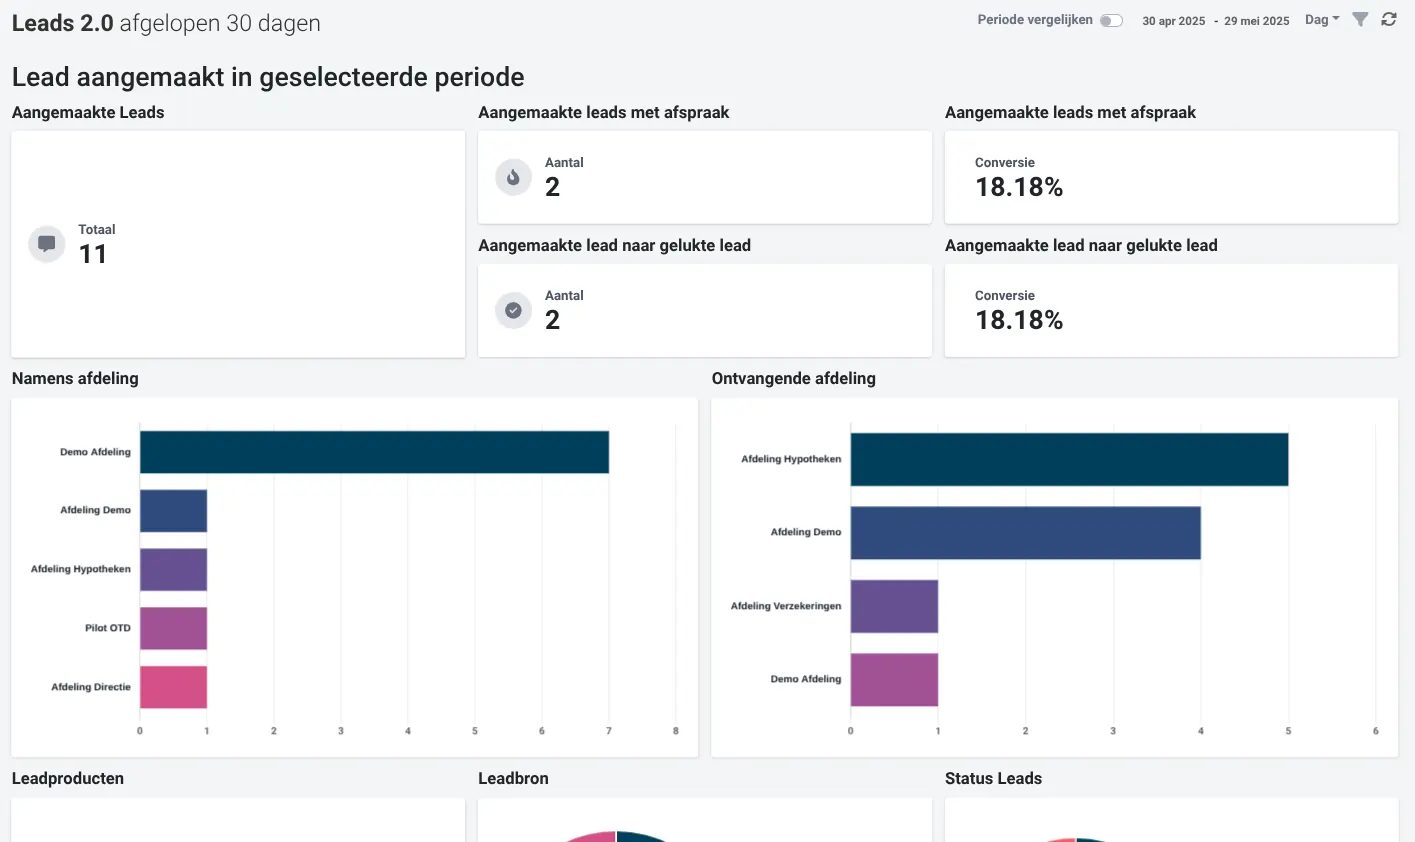
Task: Click the flame icon in the afspraak card
Action: (x=513, y=177)
